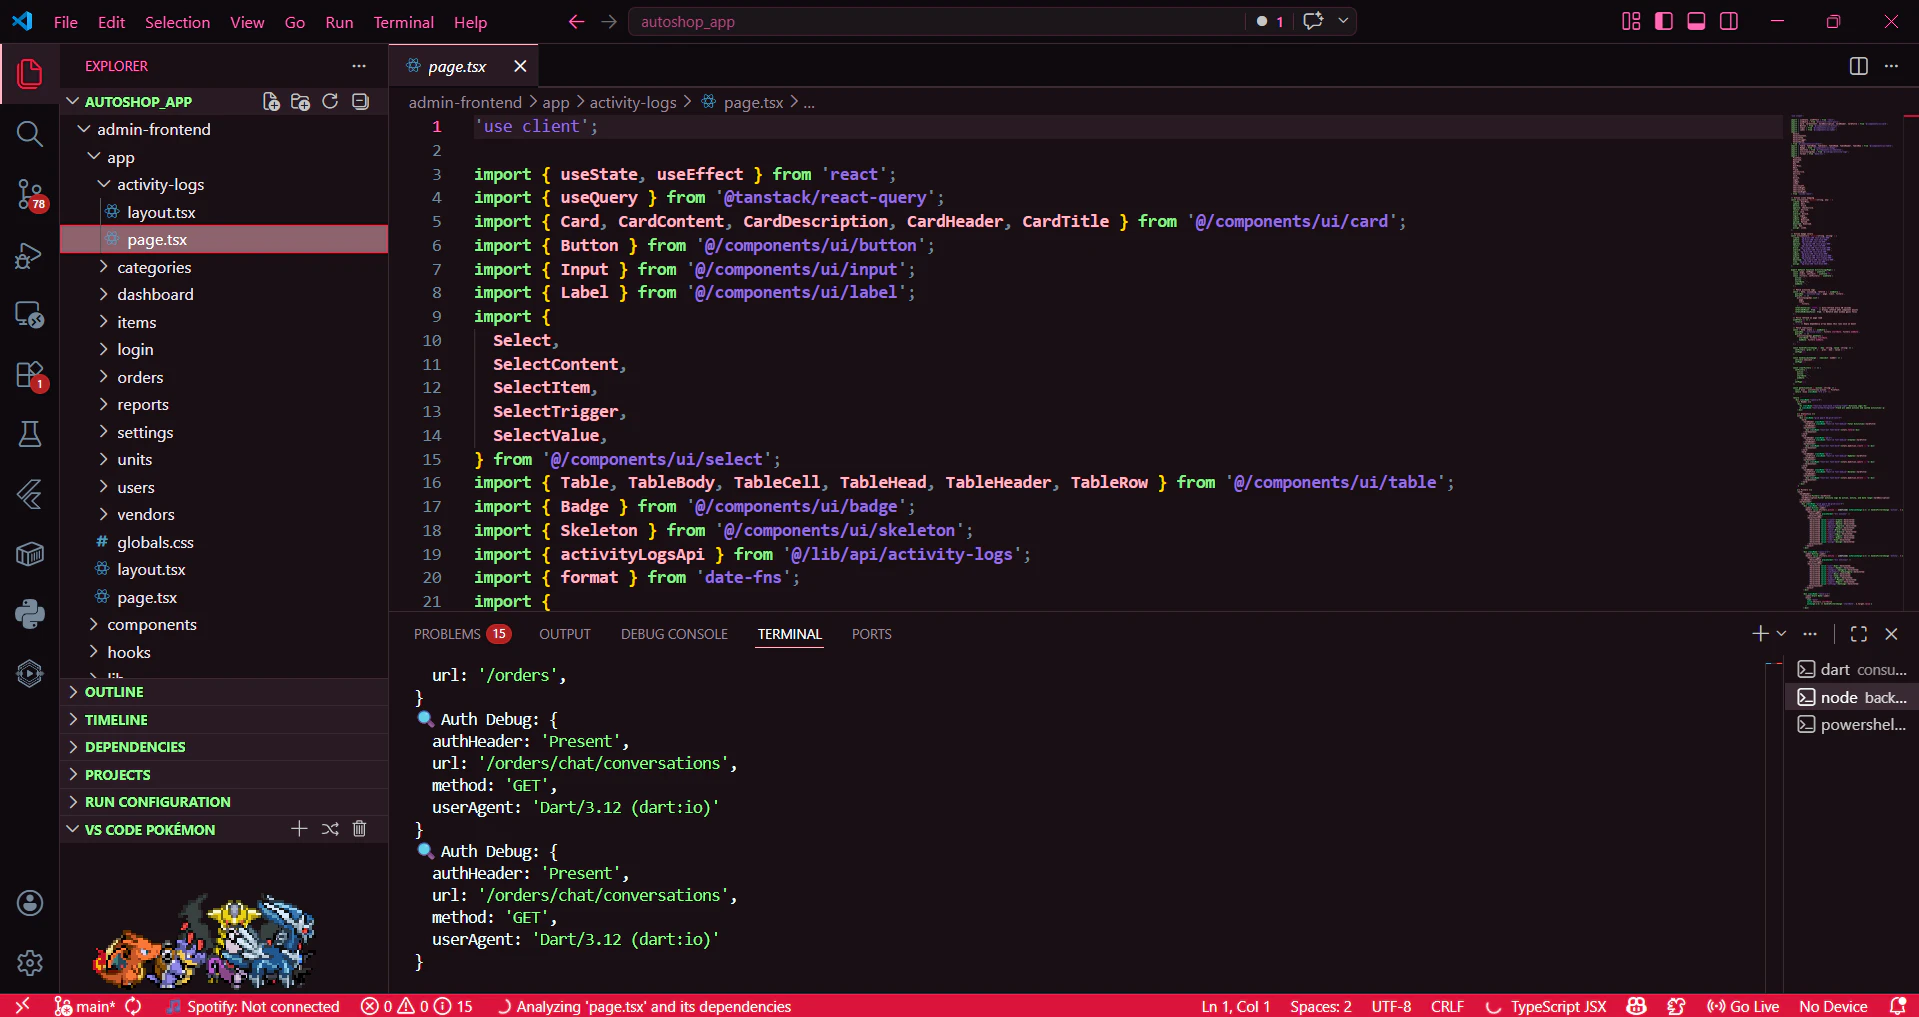Open the Testing flask panel
The width and height of the screenshot is (1919, 1017).
click(30, 433)
